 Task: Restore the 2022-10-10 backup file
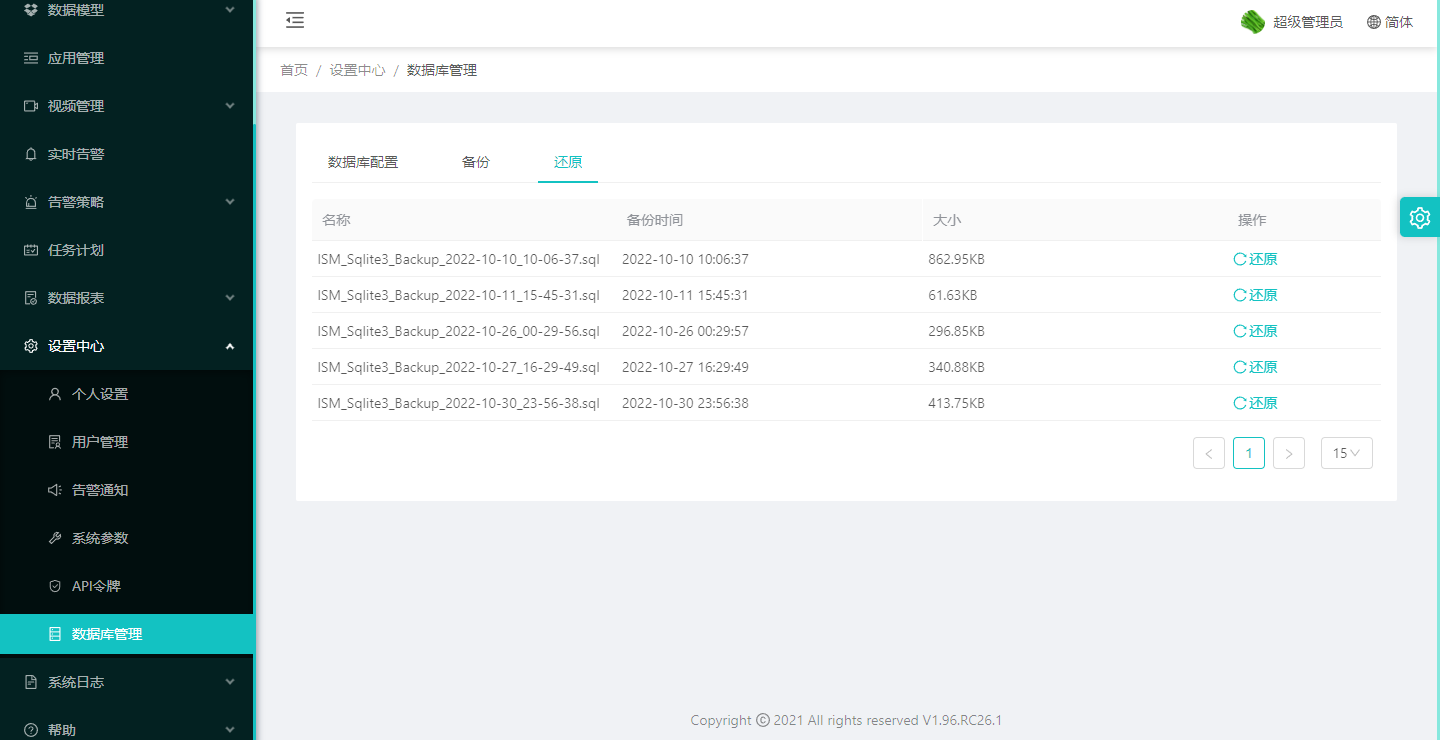(x=1256, y=259)
